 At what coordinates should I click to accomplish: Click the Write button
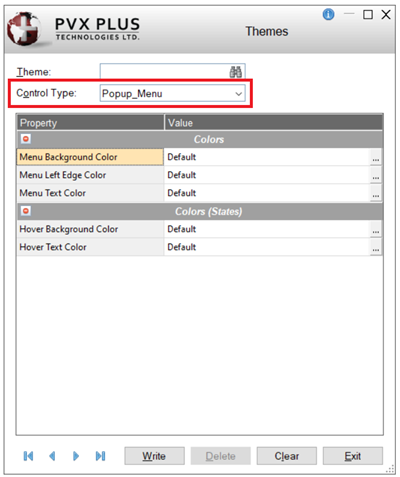pyautogui.click(x=154, y=456)
